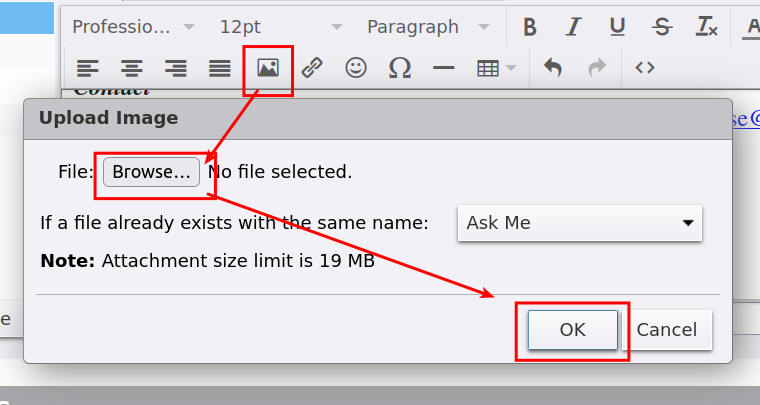760x405 pixels.
Task: Insert a hyperlink using link icon
Action: click(x=312, y=68)
